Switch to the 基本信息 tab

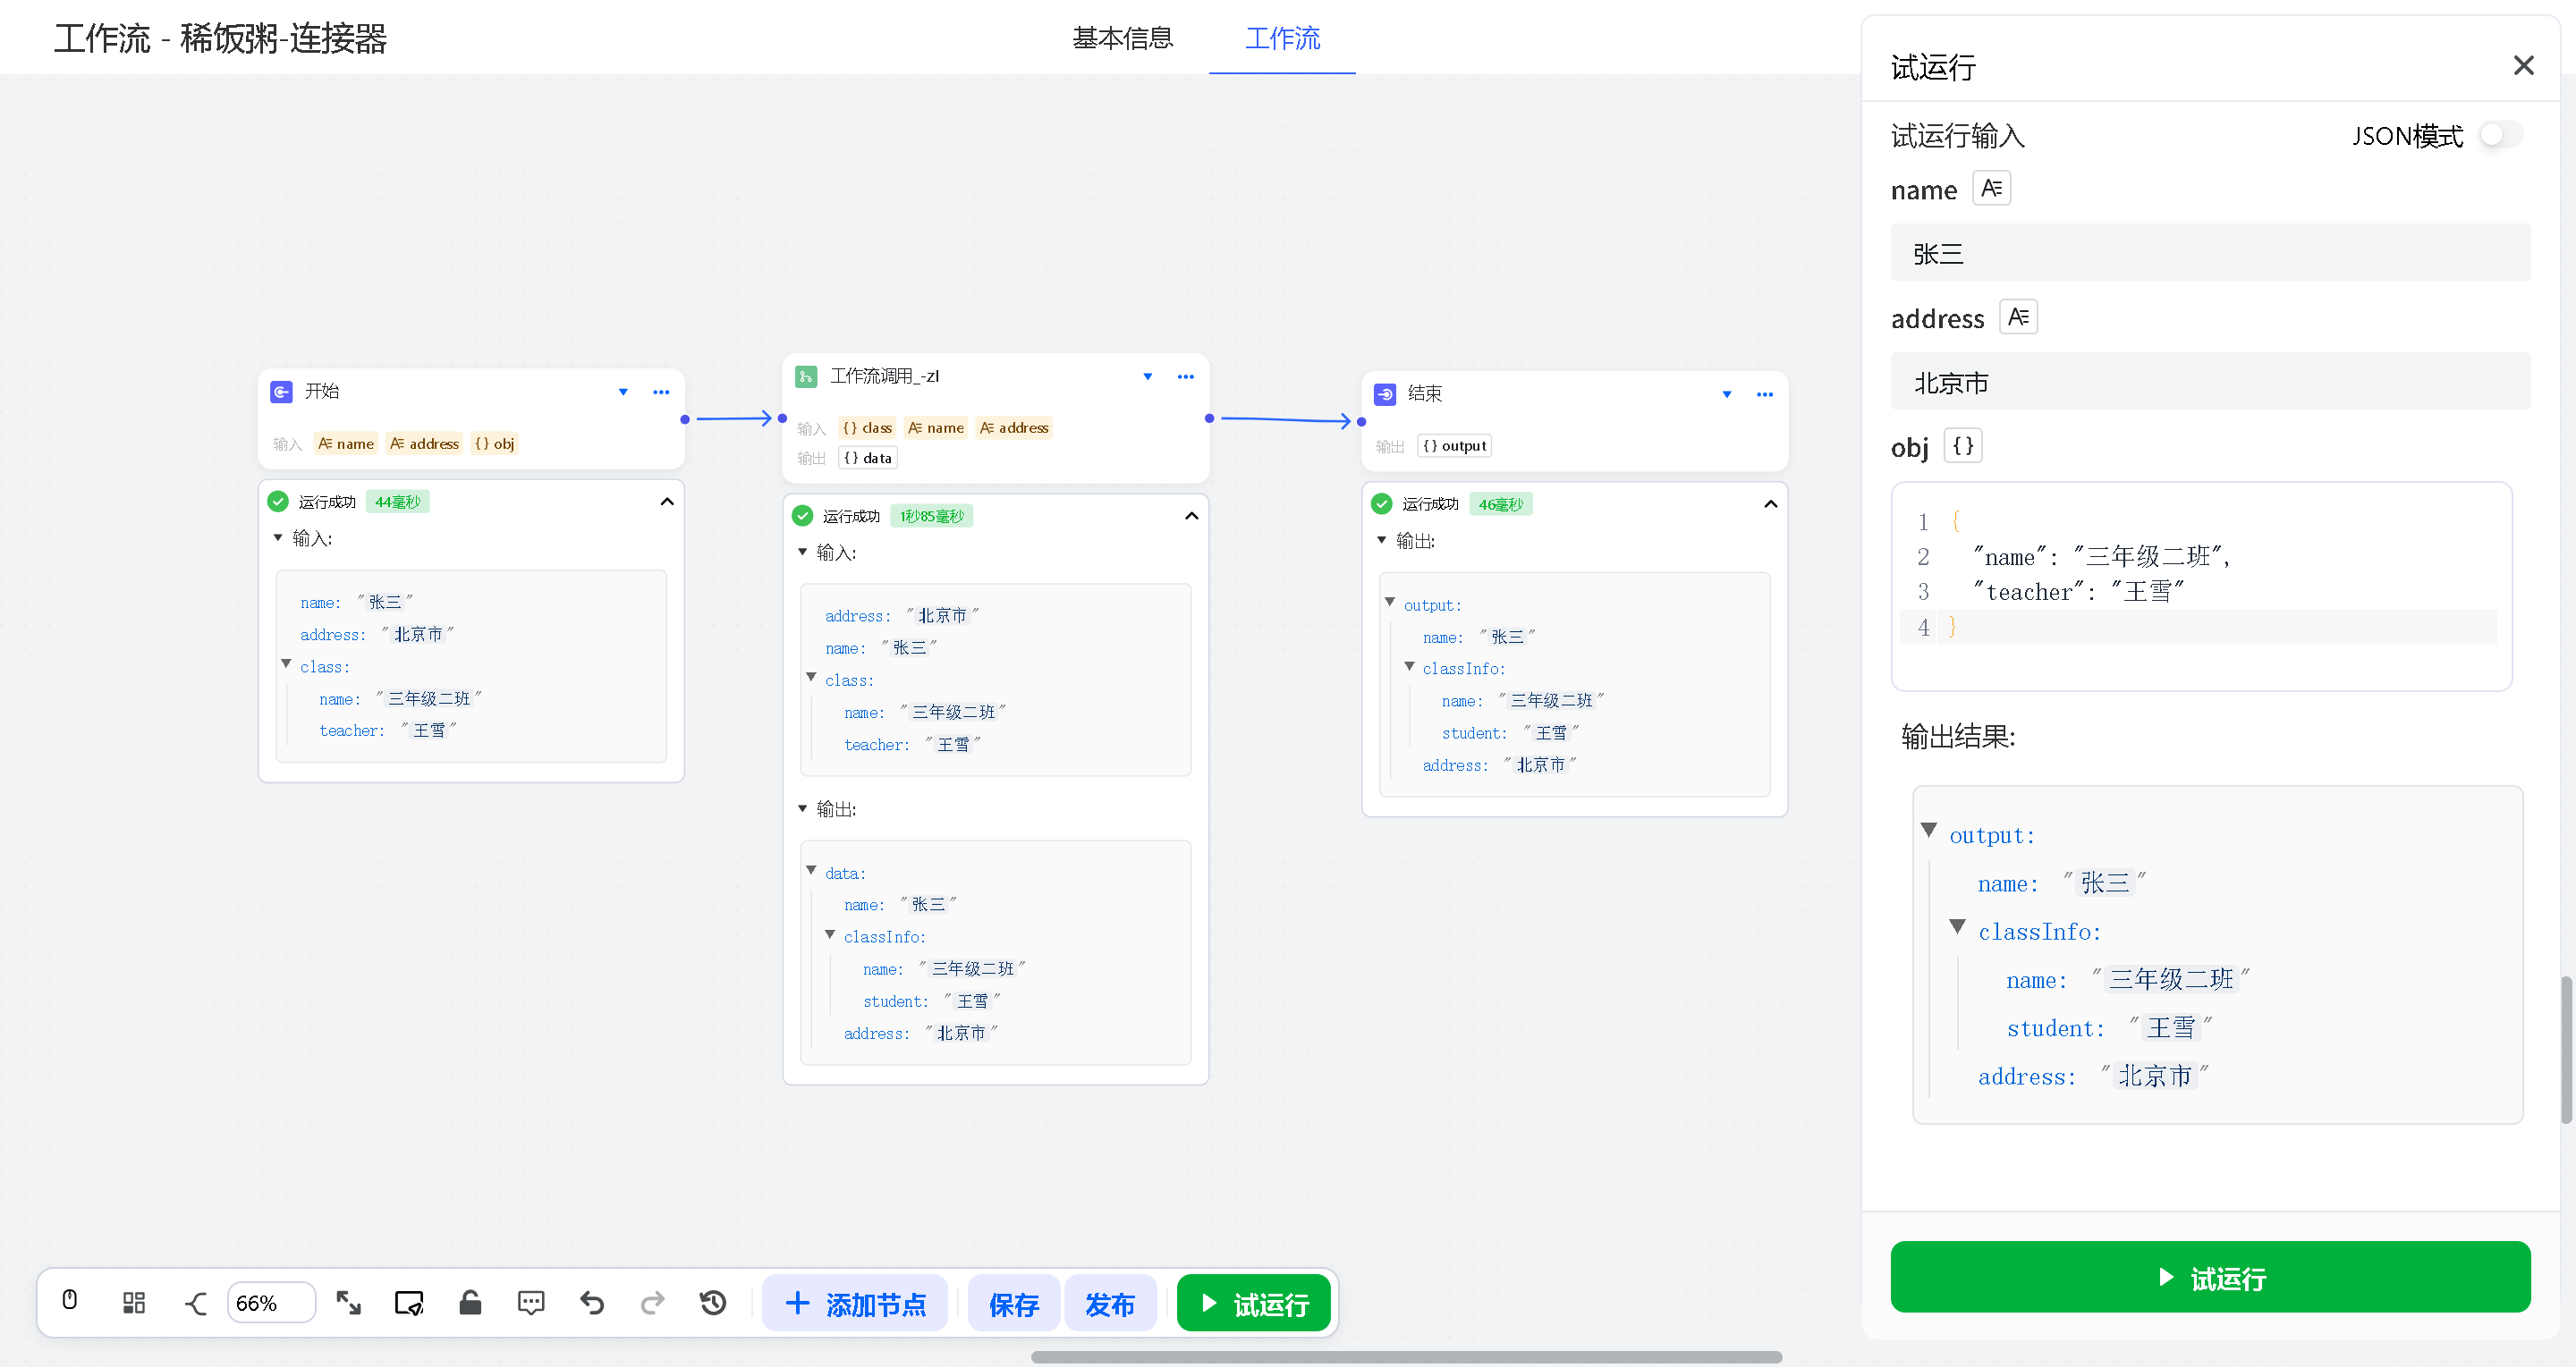1122,38
